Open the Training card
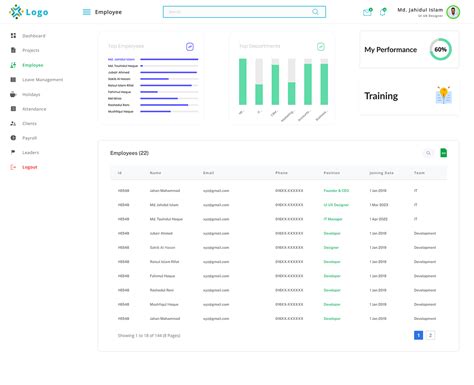The image size is (474, 385). 409,96
